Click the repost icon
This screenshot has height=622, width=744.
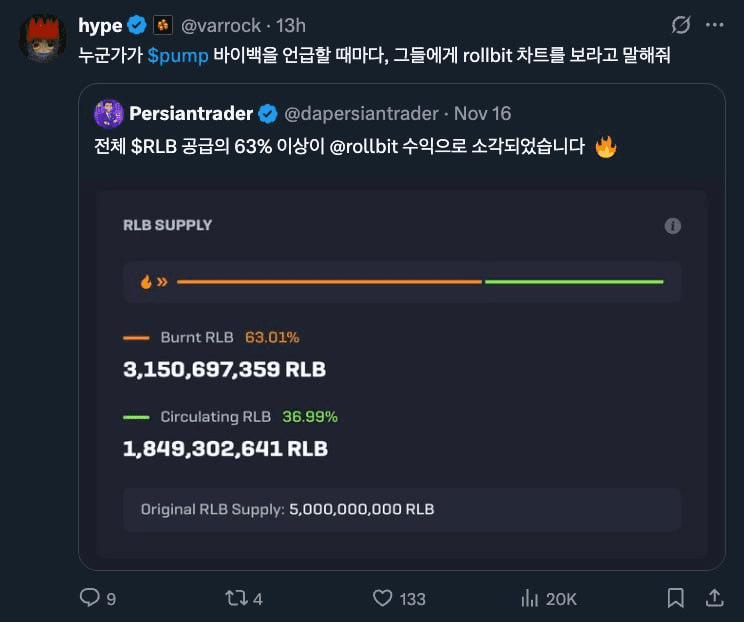tap(236, 598)
